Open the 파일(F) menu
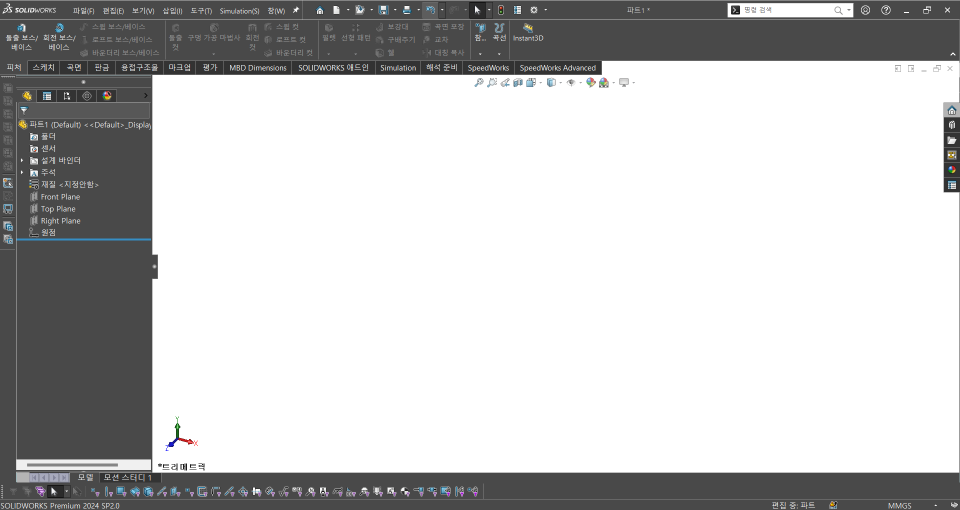Screen dimensions: 960x510 coord(84,11)
